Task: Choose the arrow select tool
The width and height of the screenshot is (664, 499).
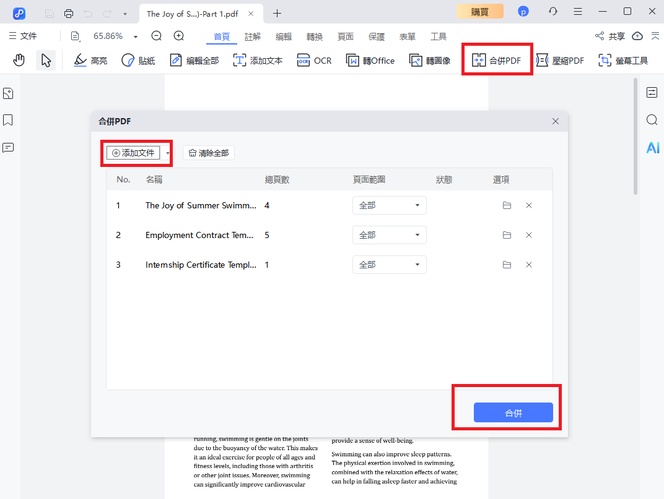Action: 46,60
